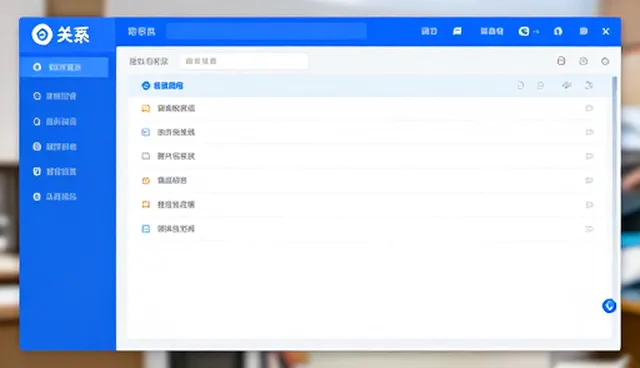Click the square icon left of the close X
This screenshot has height=368, width=640.
tap(583, 31)
